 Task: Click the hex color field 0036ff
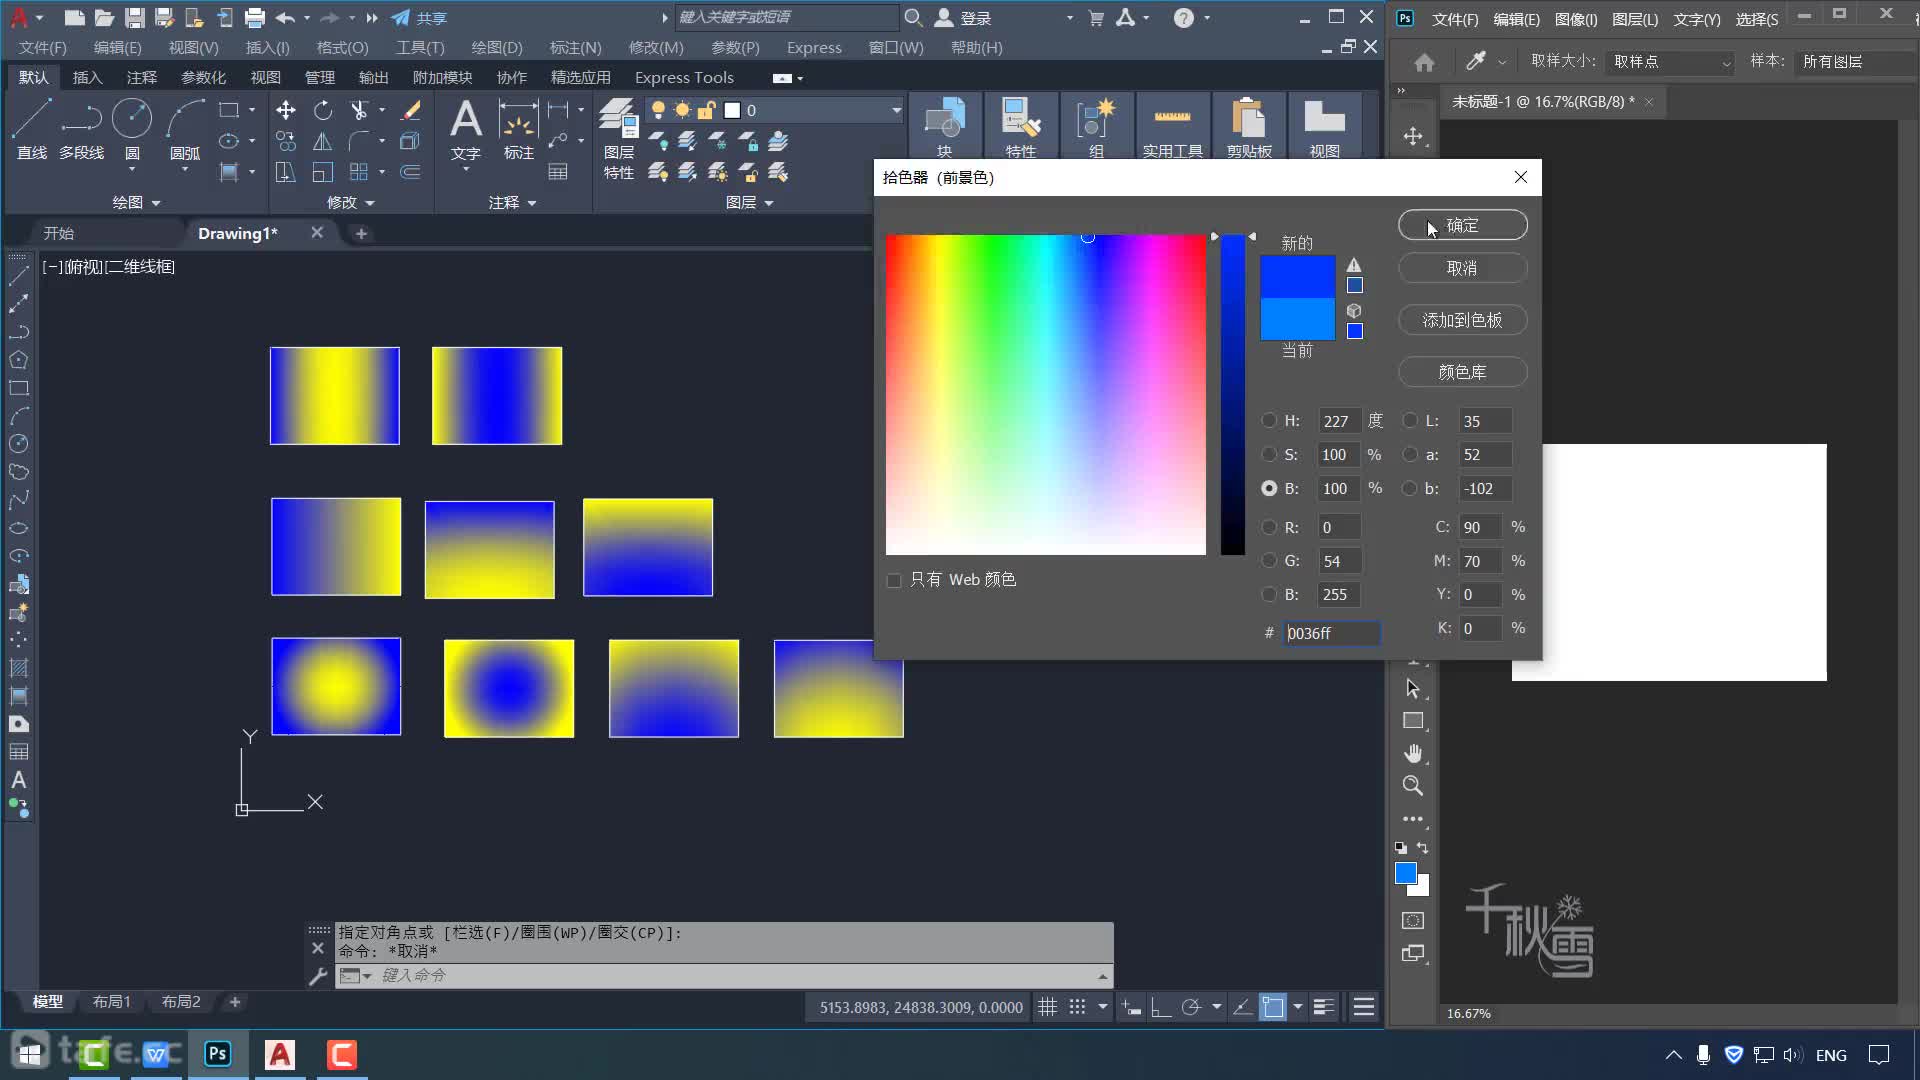click(x=1331, y=633)
